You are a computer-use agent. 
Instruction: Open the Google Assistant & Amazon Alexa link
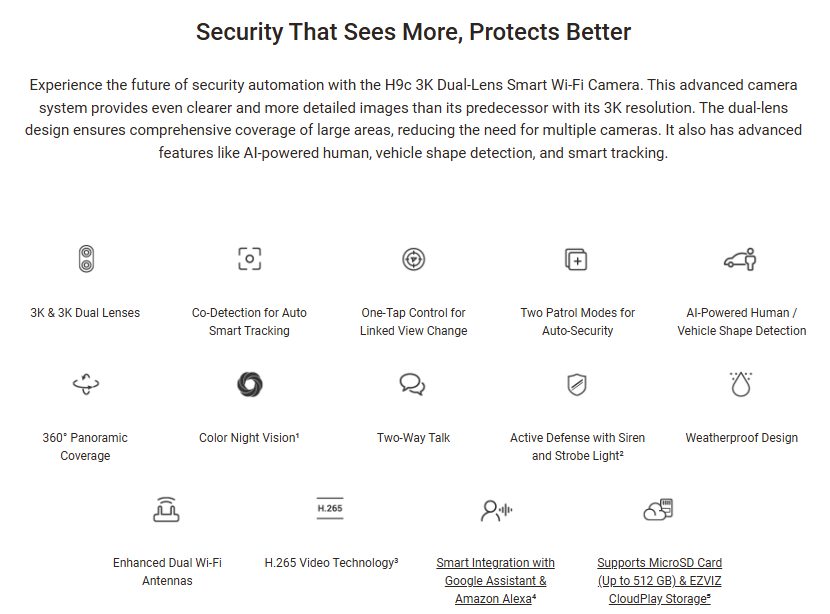(495, 581)
